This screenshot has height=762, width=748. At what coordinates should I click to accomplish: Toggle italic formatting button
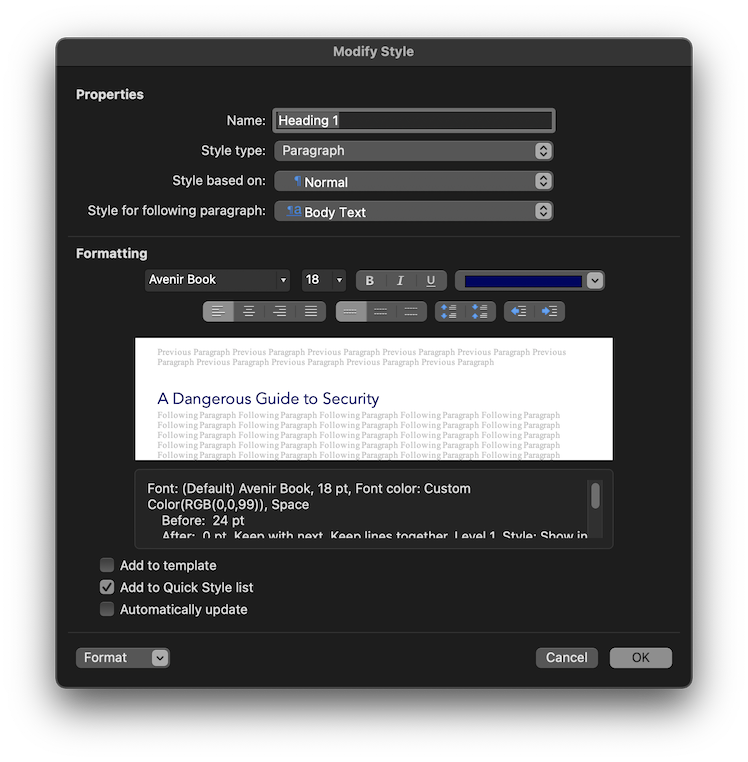tap(400, 281)
